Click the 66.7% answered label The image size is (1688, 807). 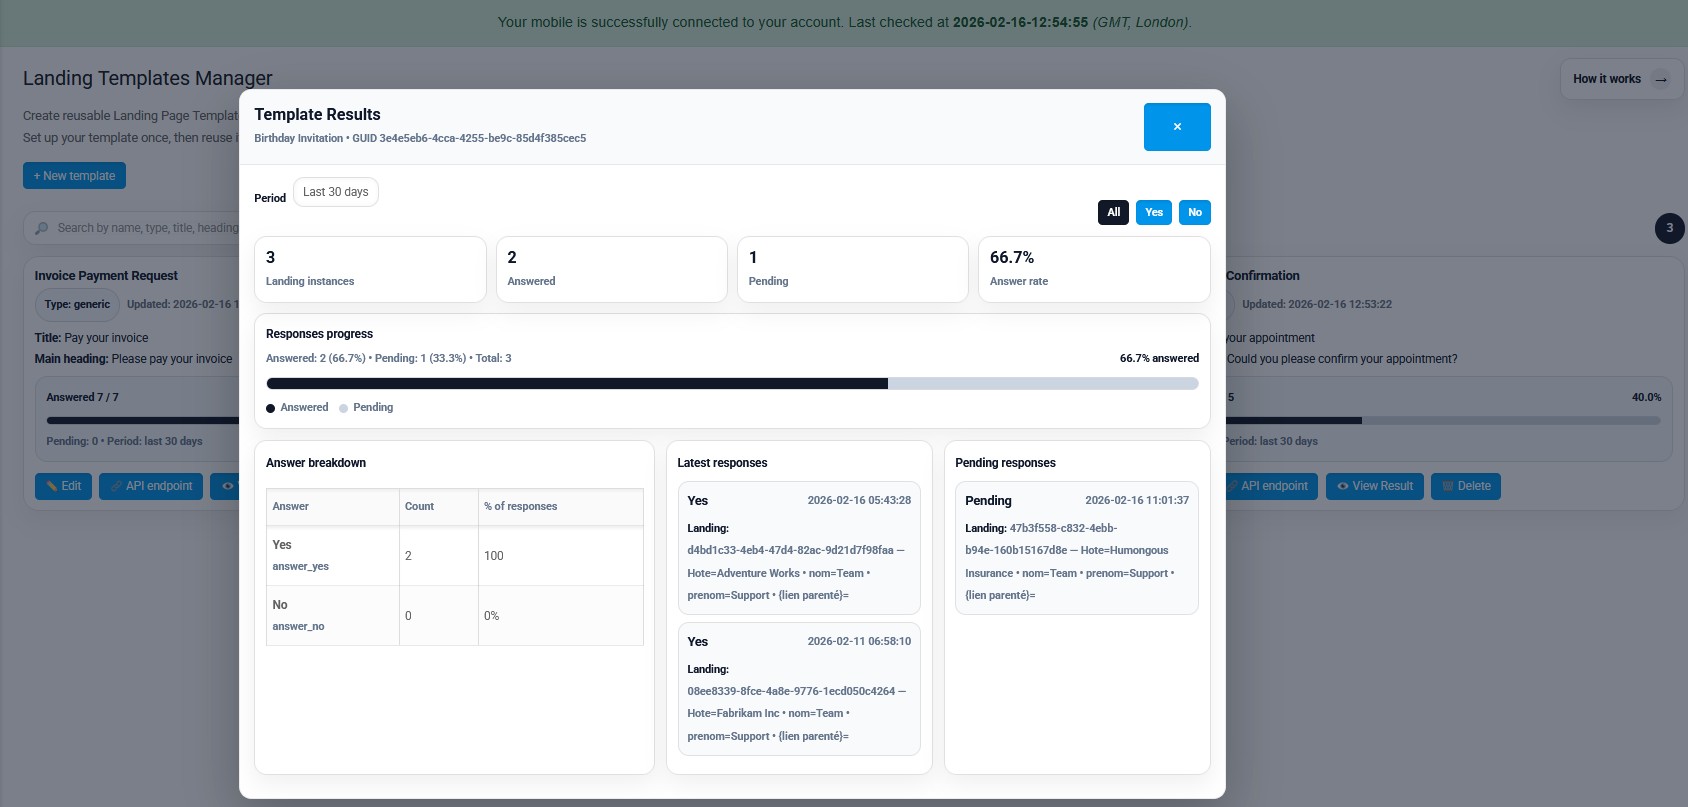(1159, 358)
